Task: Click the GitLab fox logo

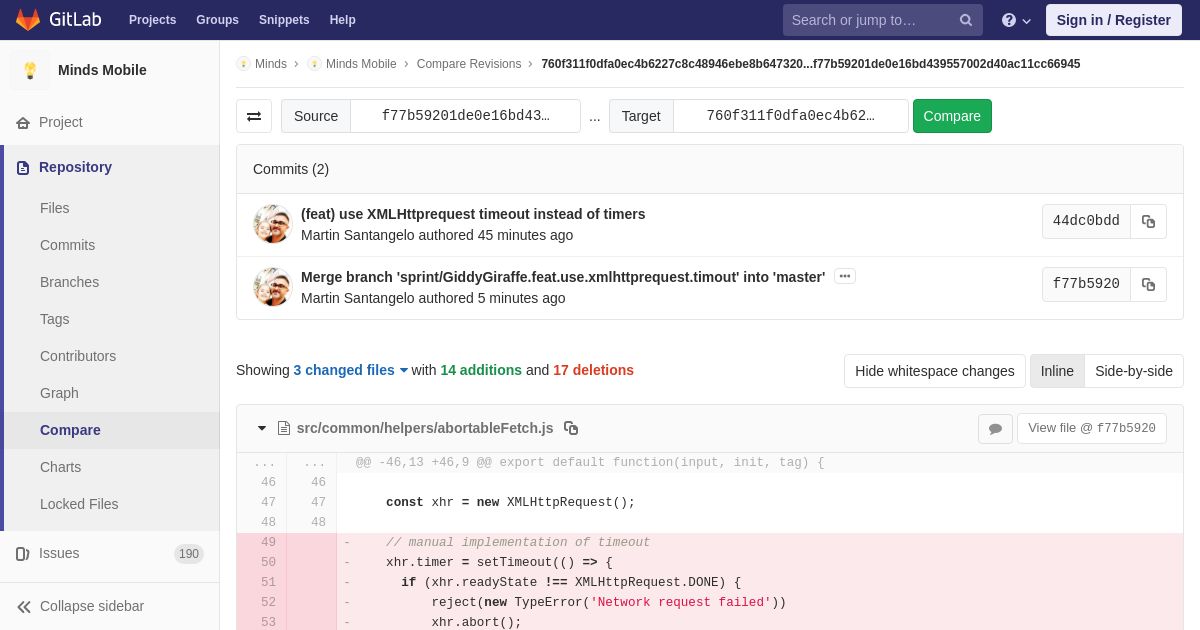Action: click(x=28, y=20)
